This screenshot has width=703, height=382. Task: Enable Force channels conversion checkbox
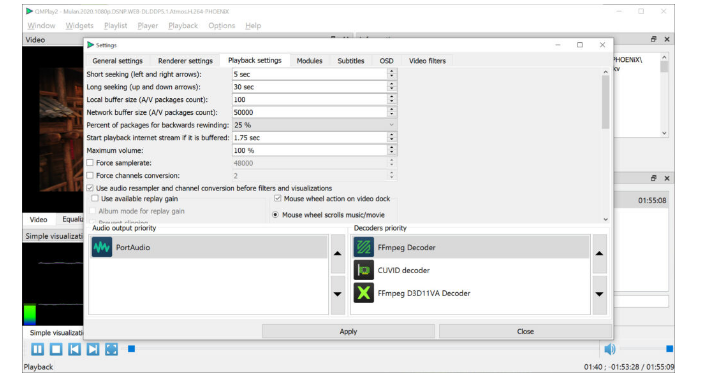(x=90, y=175)
